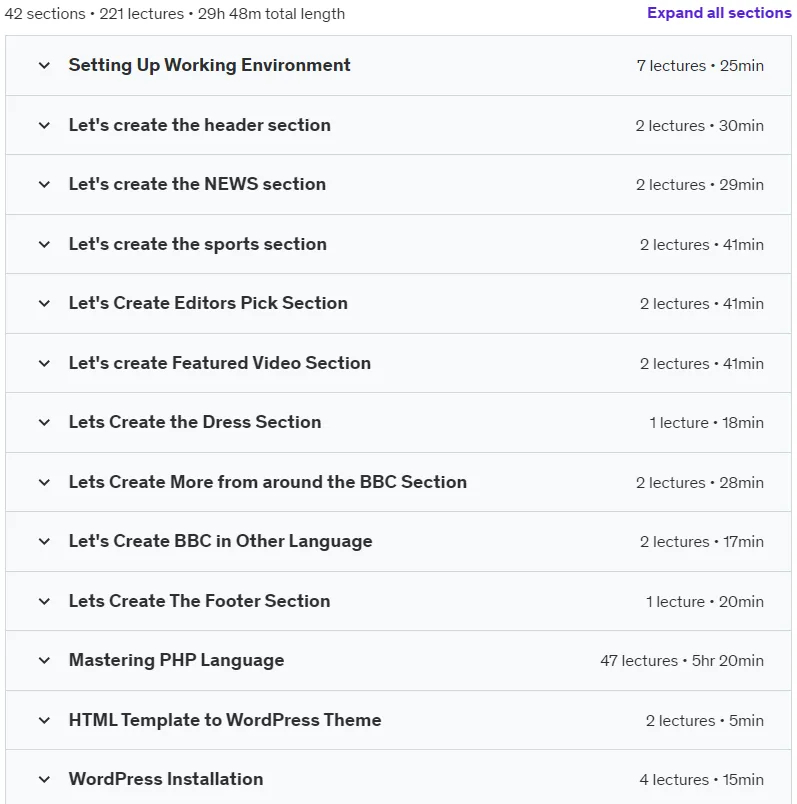Toggle chevron for HTML Template to WordPress Theme
The height and width of the screenshot is (804, 797).
pyautogui.click(x=45, y=720)
